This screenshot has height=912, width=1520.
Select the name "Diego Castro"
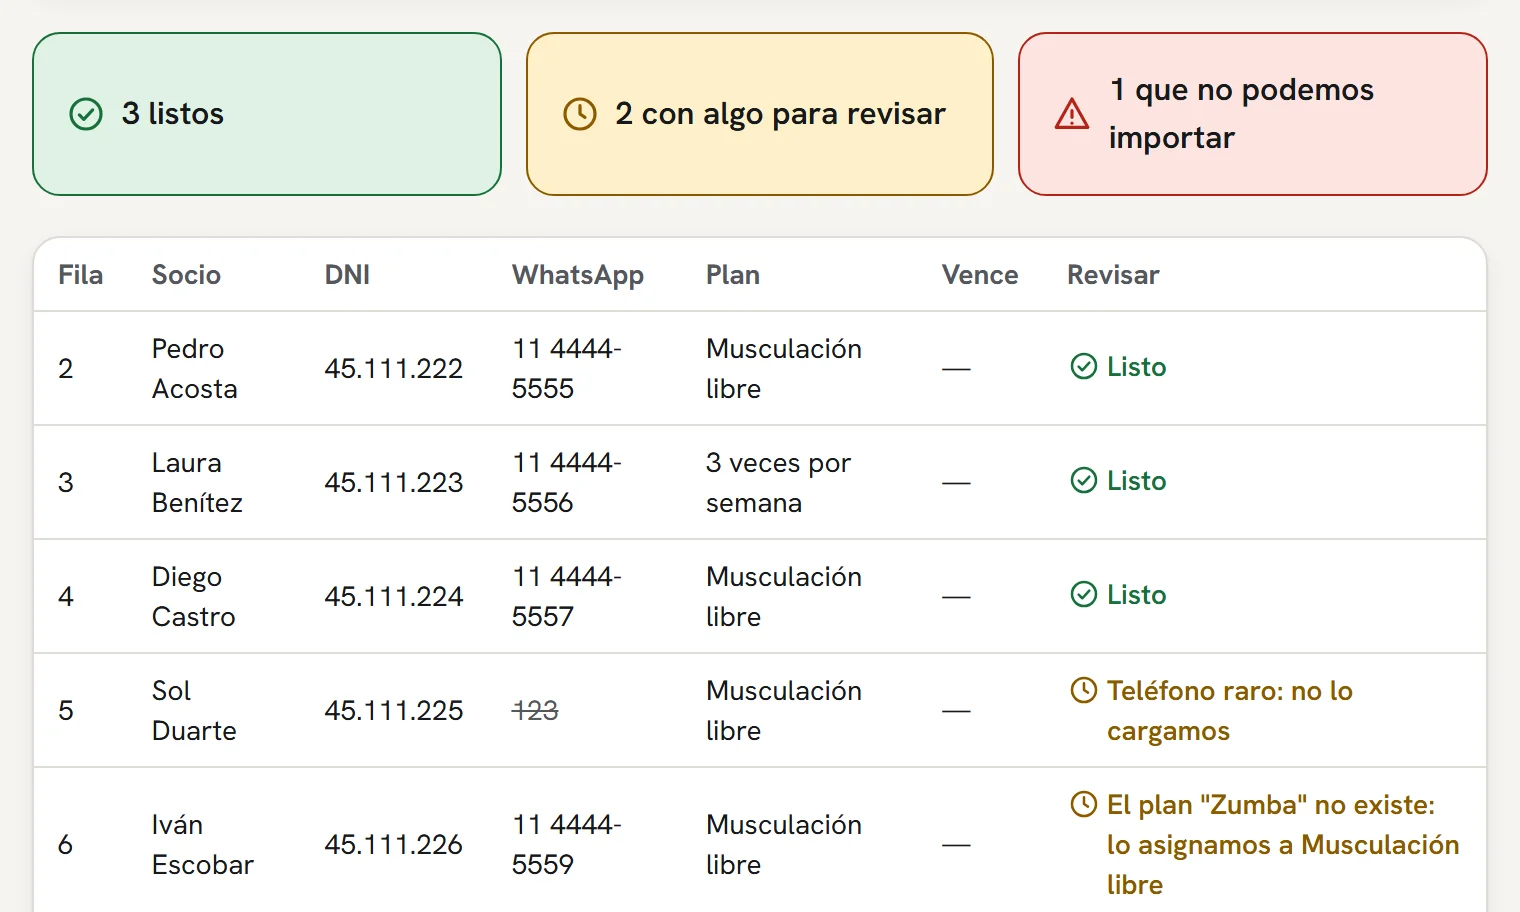click(x=194, y=597)
